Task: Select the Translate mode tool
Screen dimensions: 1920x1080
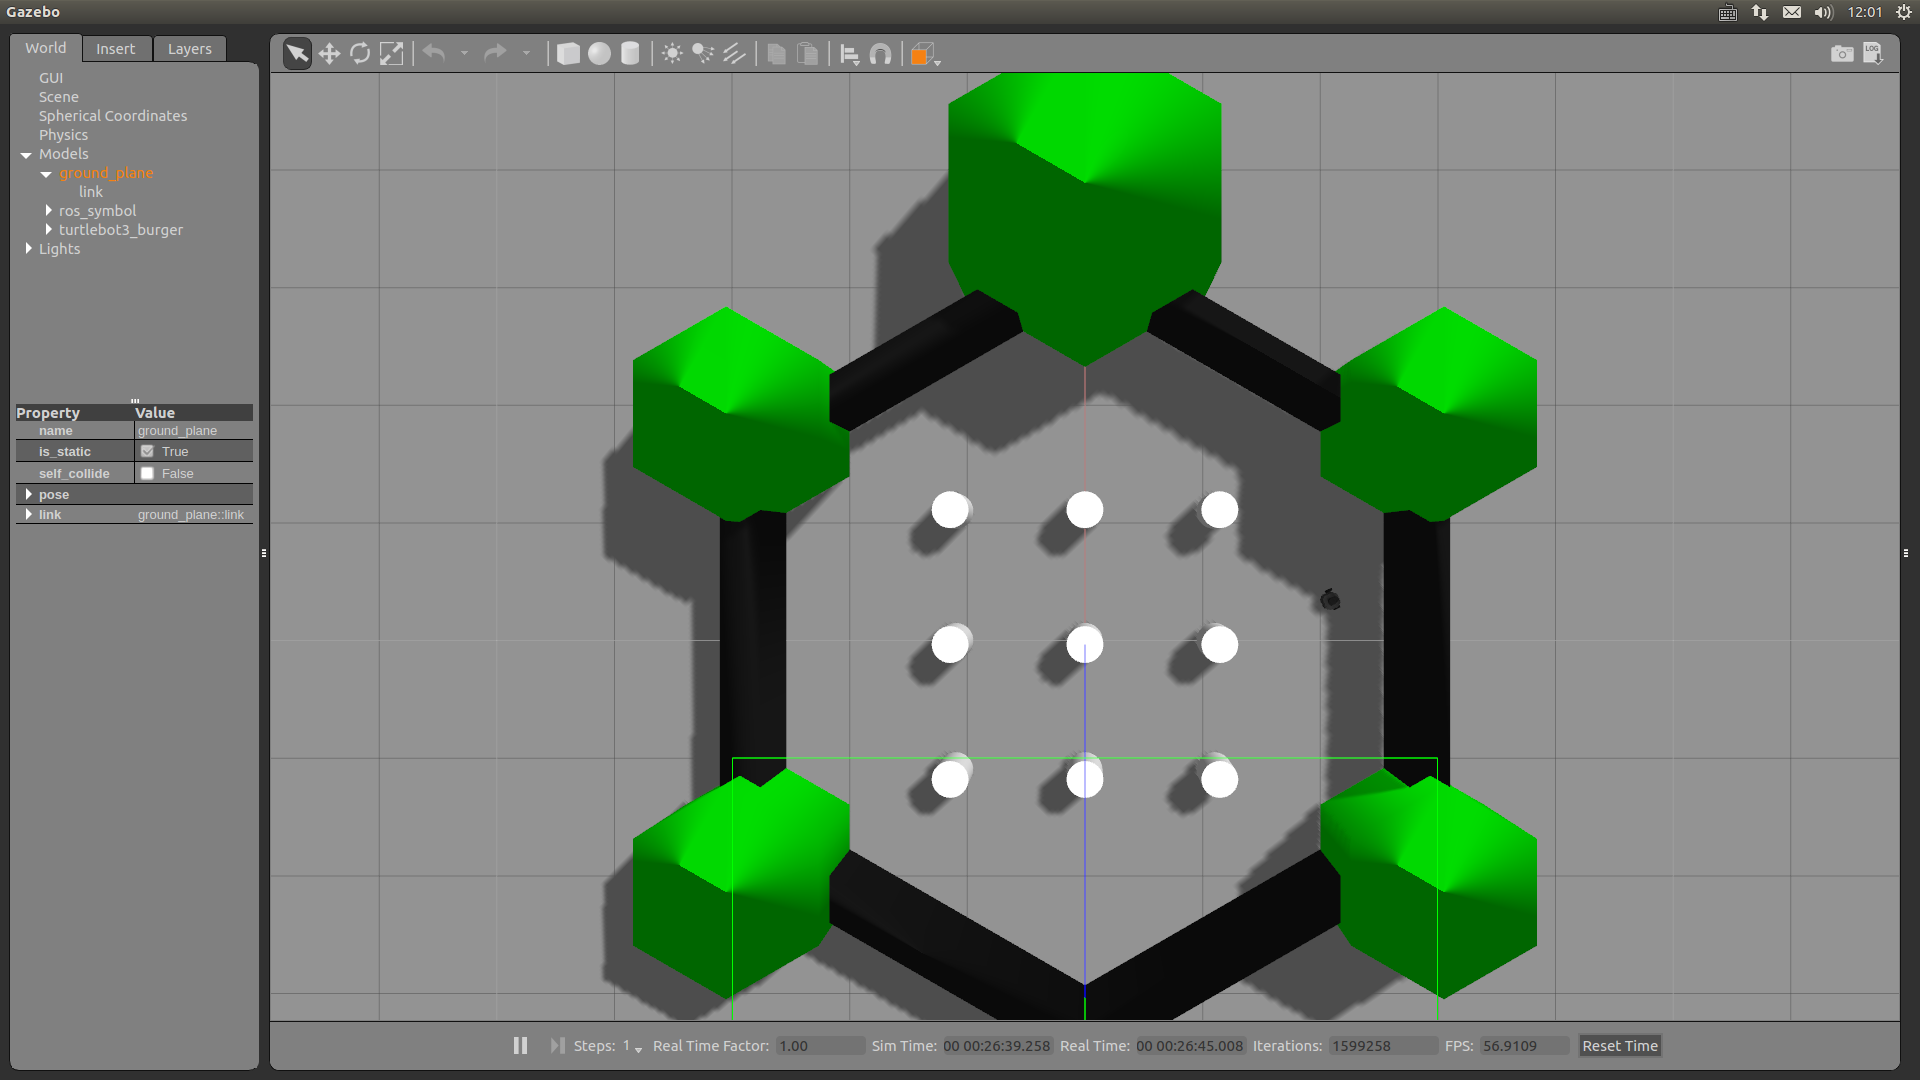Action: [x=329, y=53]
